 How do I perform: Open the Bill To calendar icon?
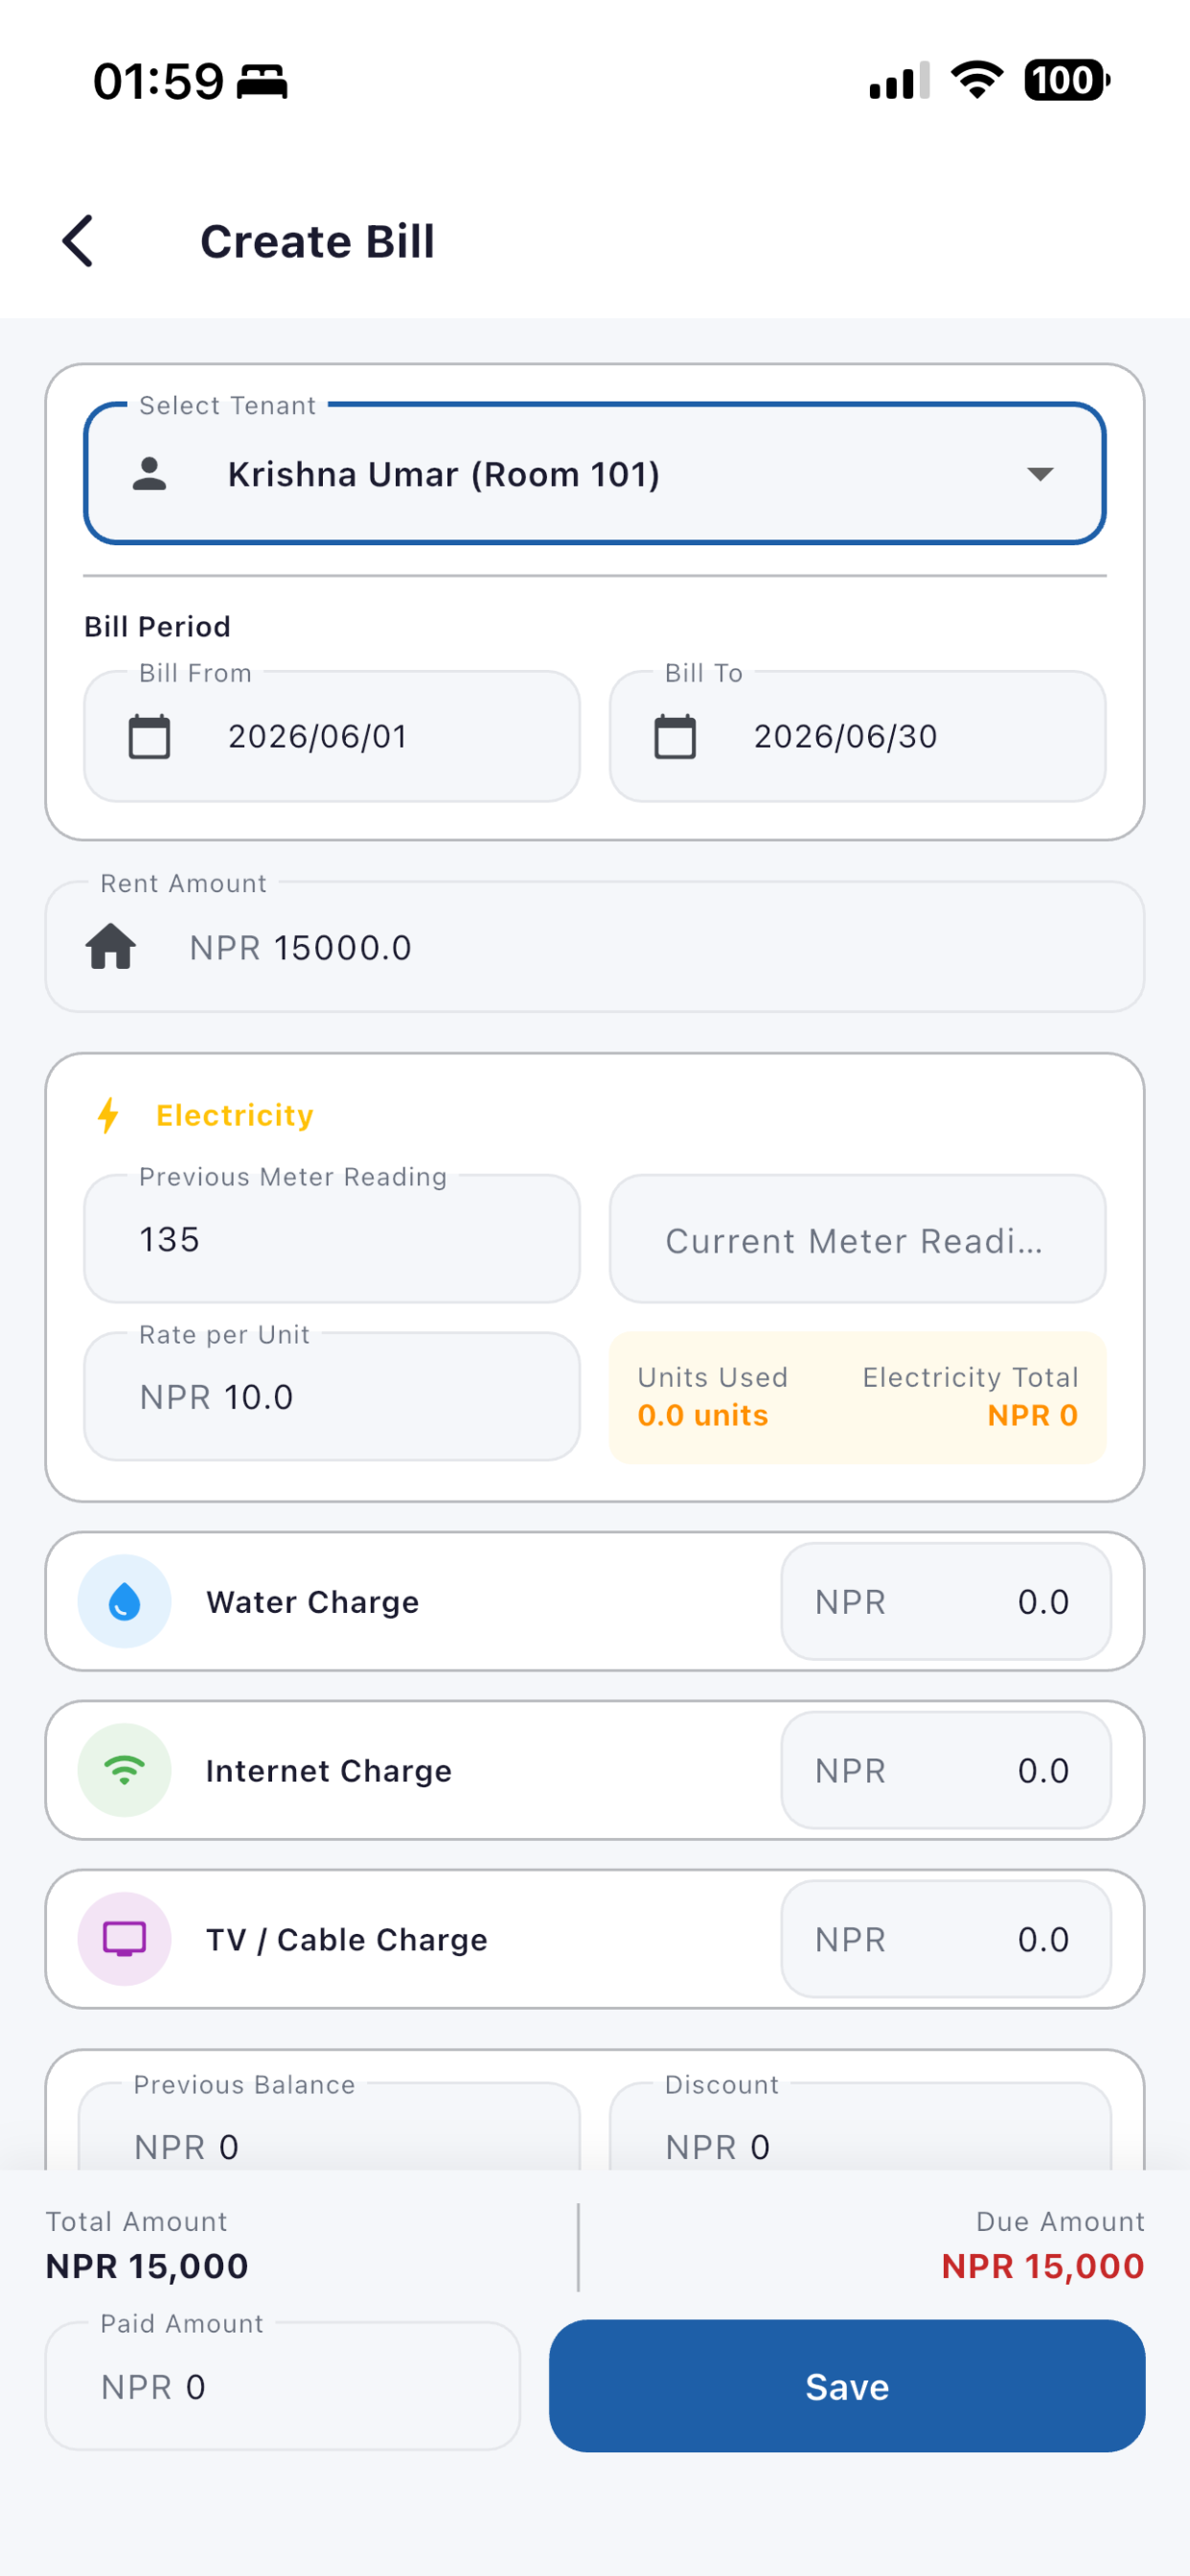click(675, 737)
